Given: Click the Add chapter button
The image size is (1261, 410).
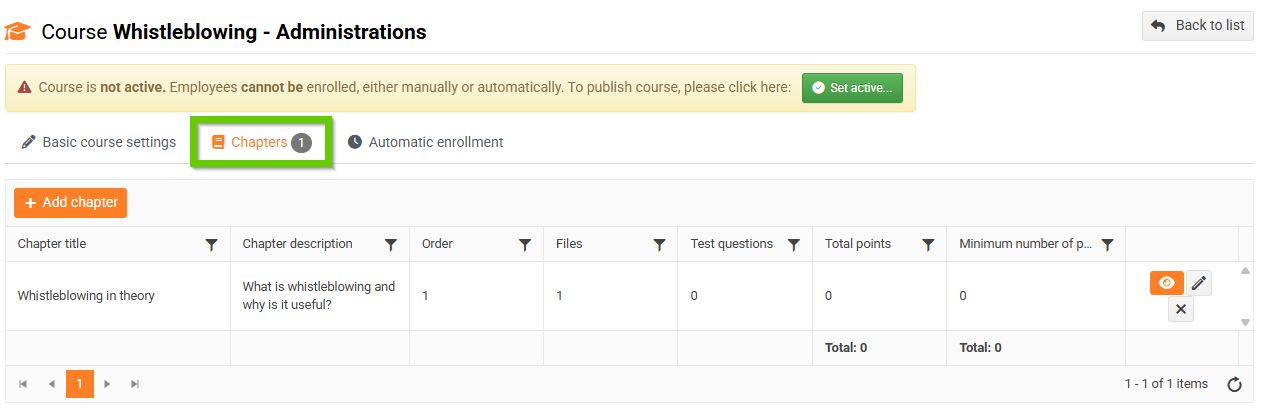Looking at the screenshot, I should [70, 202].
